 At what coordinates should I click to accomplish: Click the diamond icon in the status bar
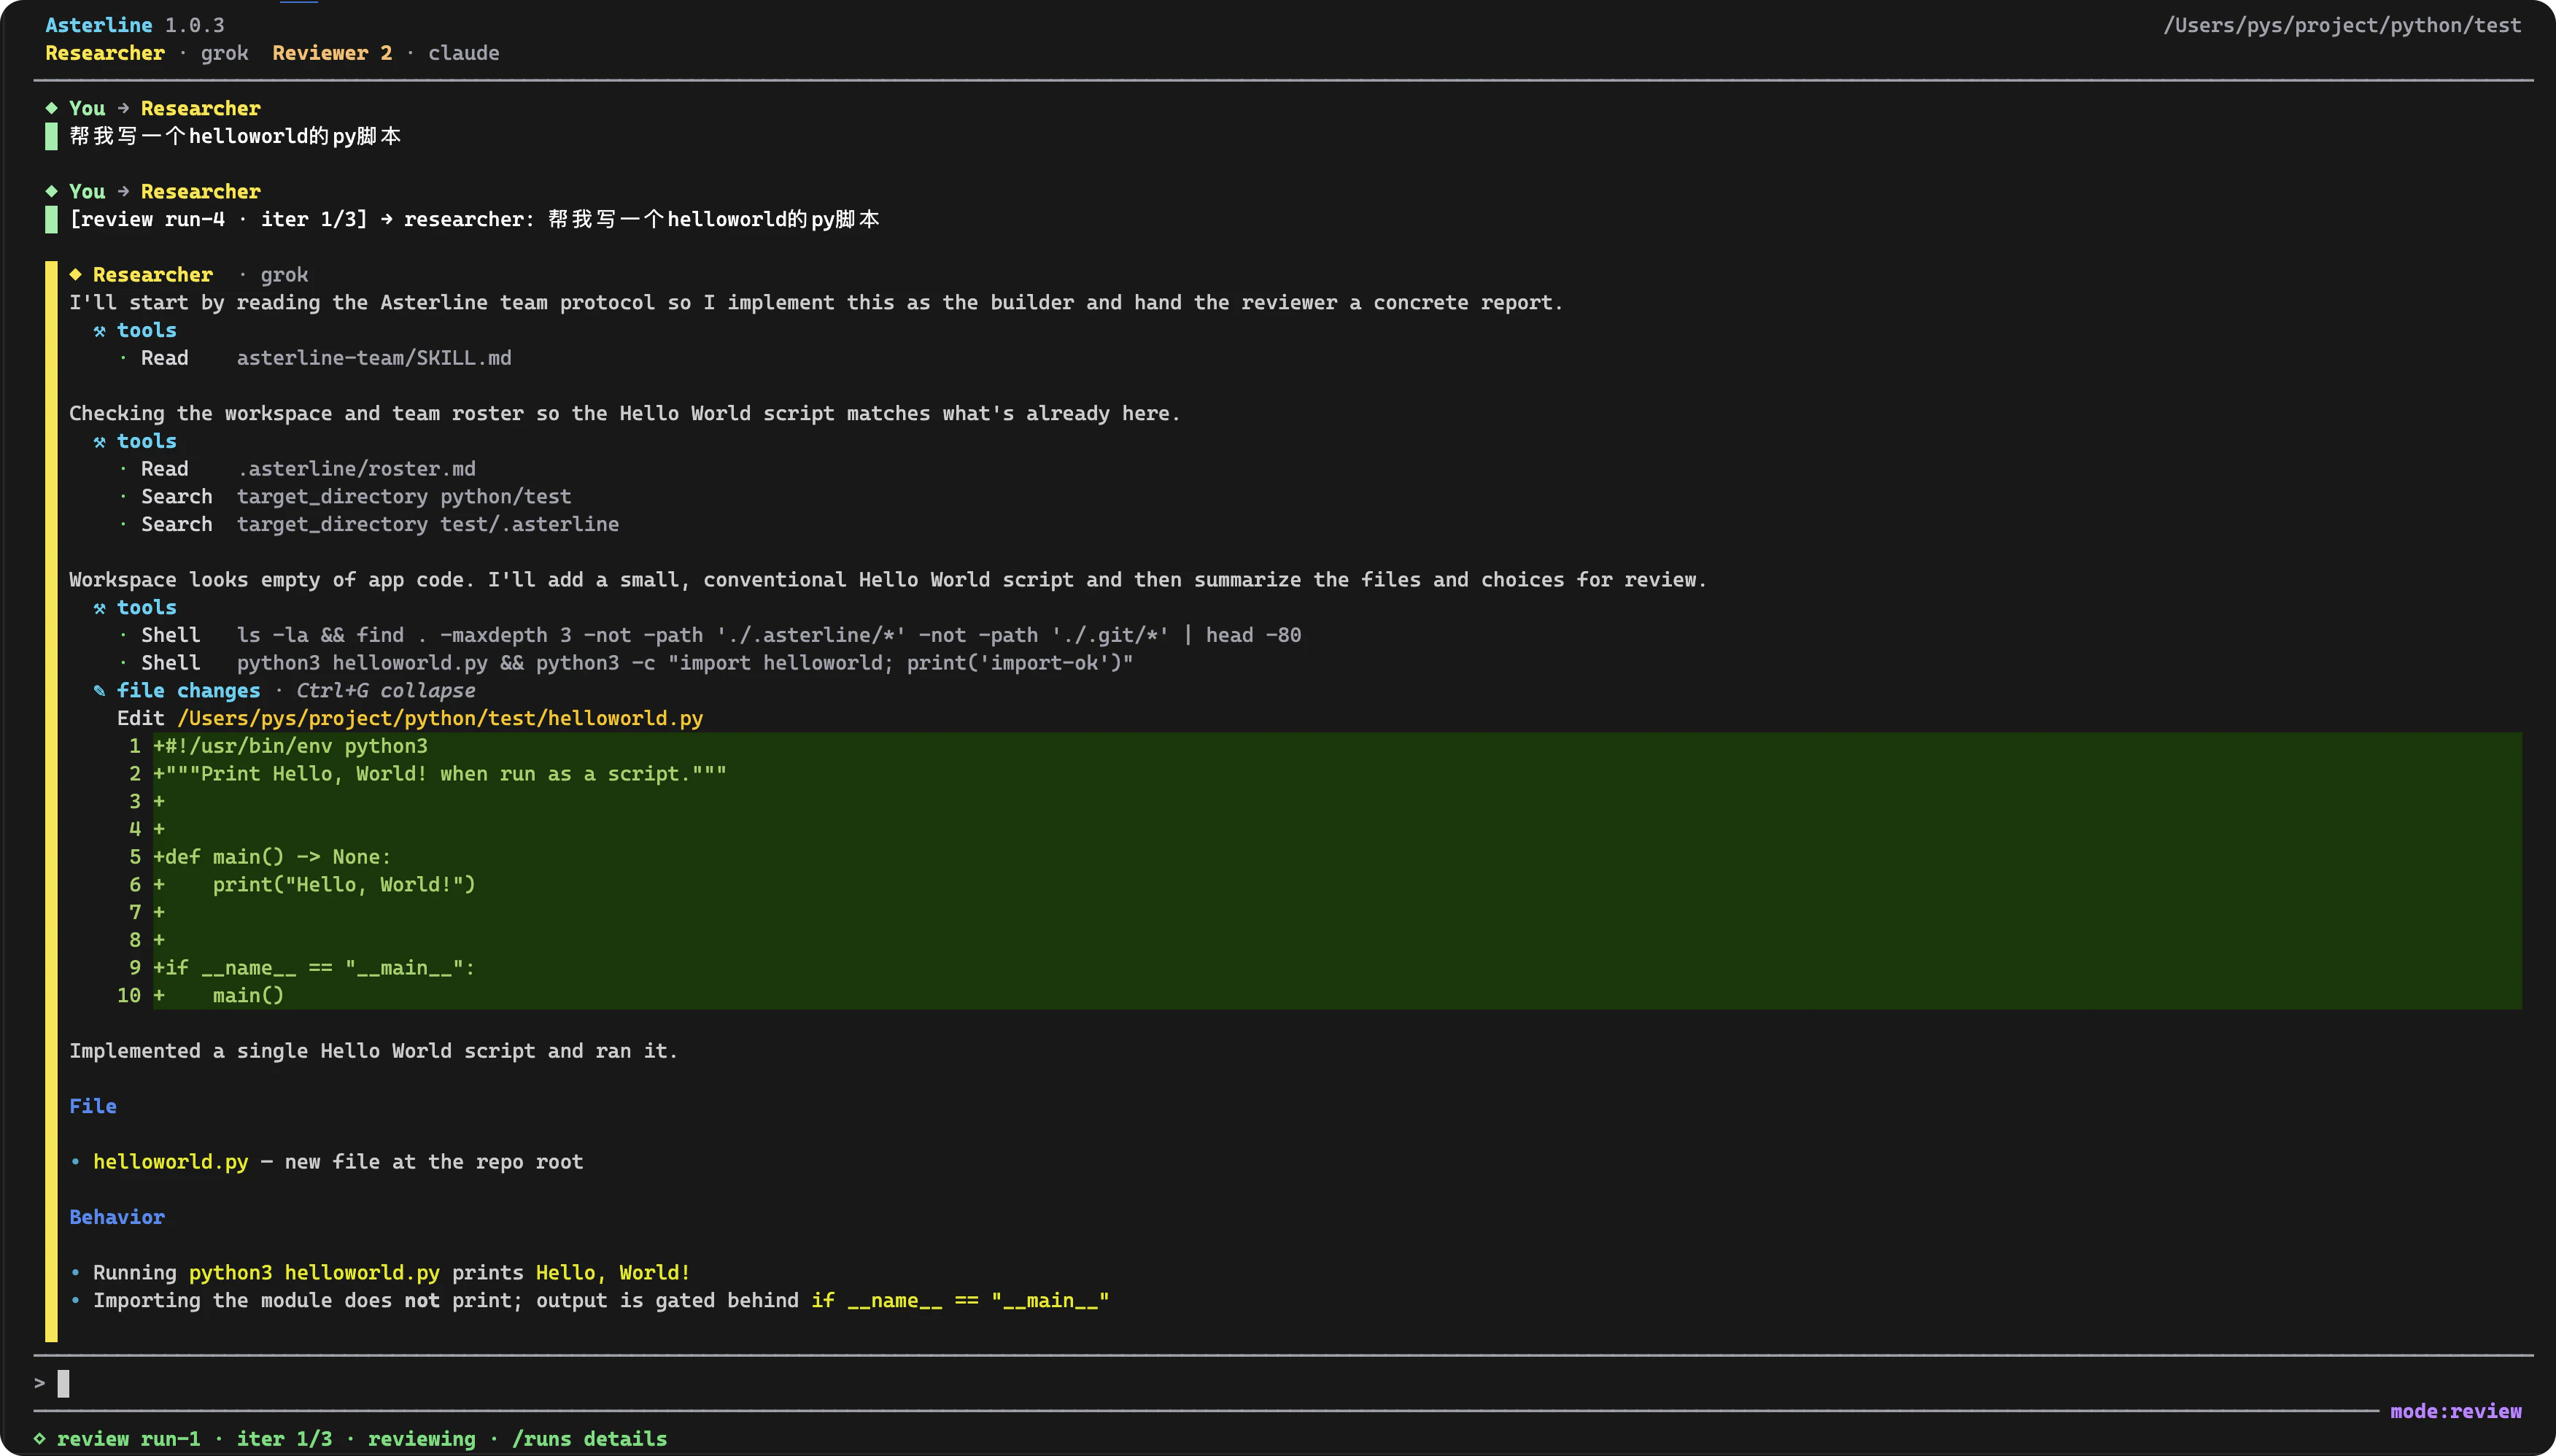(x=40, y=1439)
